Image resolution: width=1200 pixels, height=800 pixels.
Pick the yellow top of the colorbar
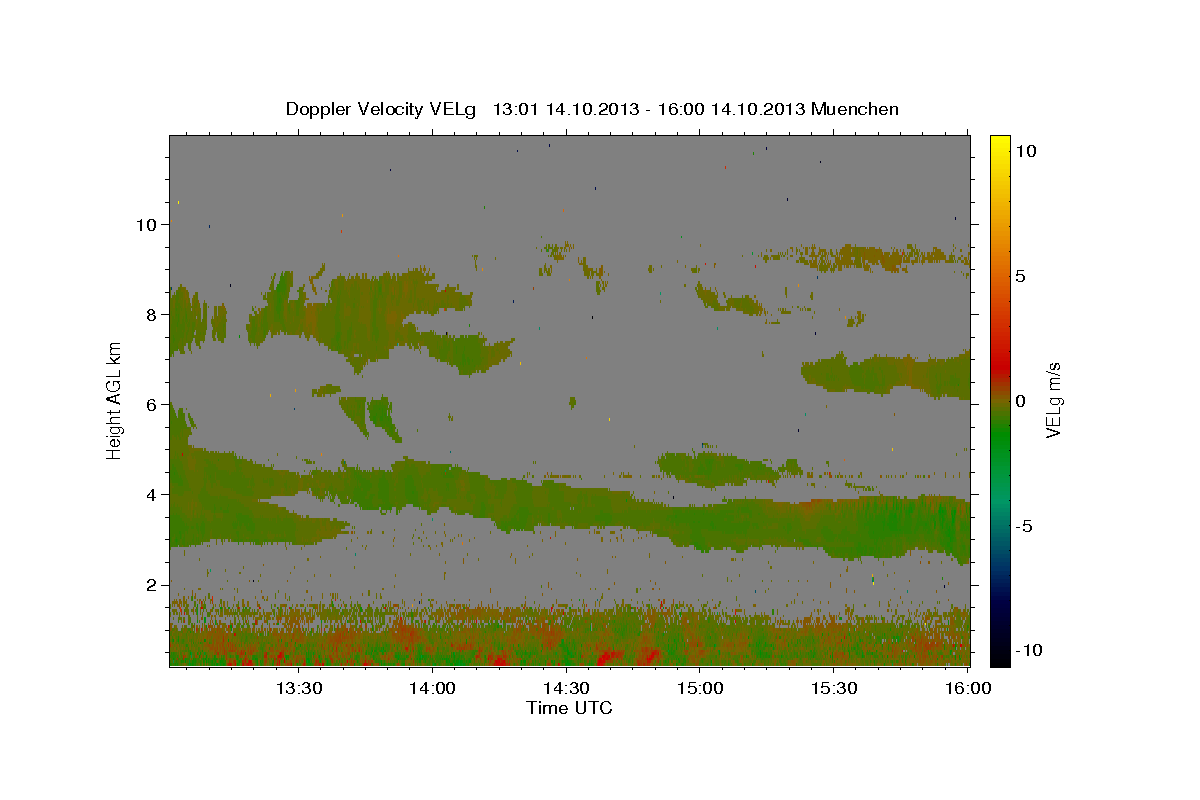click(x=1000, y=145)
